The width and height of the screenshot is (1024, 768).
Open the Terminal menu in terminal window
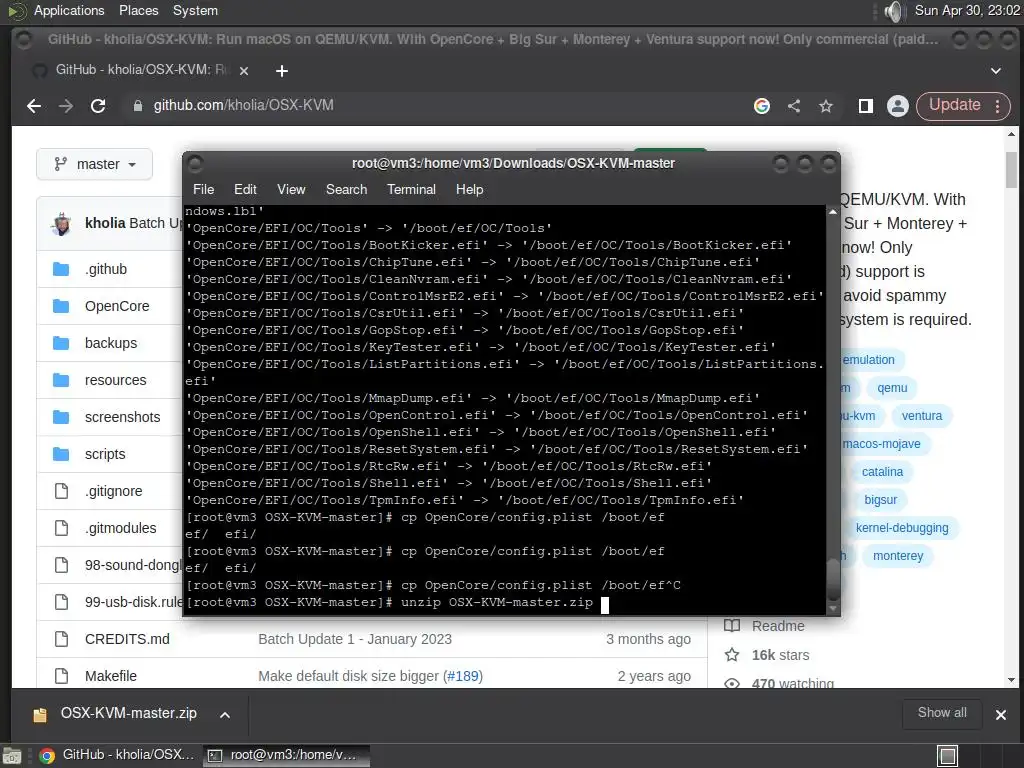pos(411,189)
